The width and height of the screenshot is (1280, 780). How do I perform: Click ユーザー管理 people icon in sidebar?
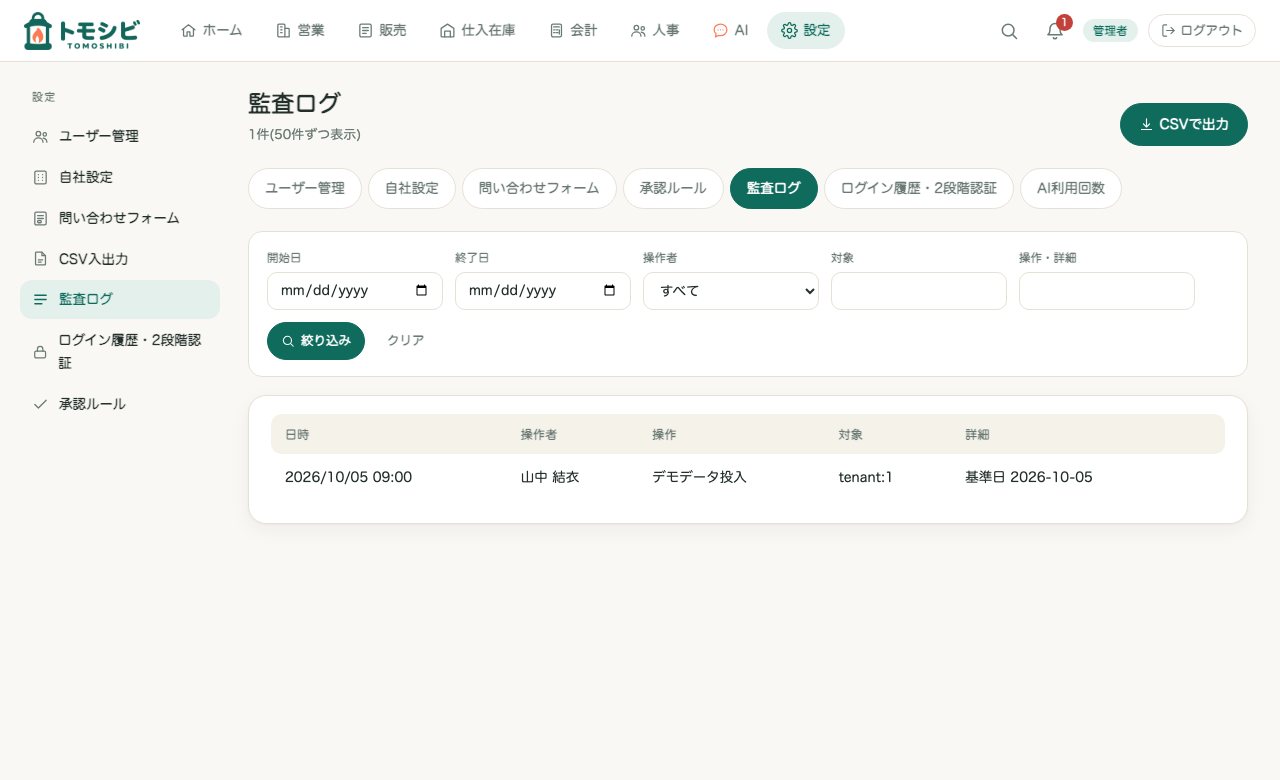(x=40, y=136)
